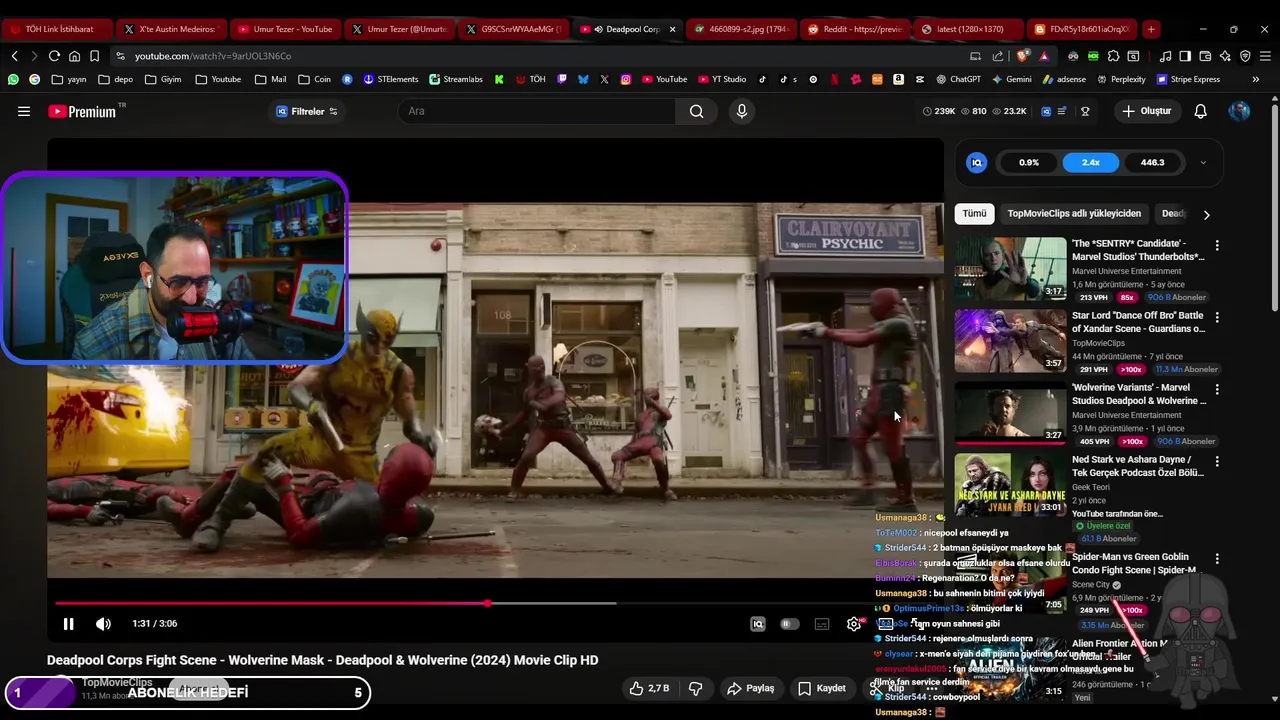Open options for the SENTRY Candidate video
1280x720 pixels.
(1217, 245)
